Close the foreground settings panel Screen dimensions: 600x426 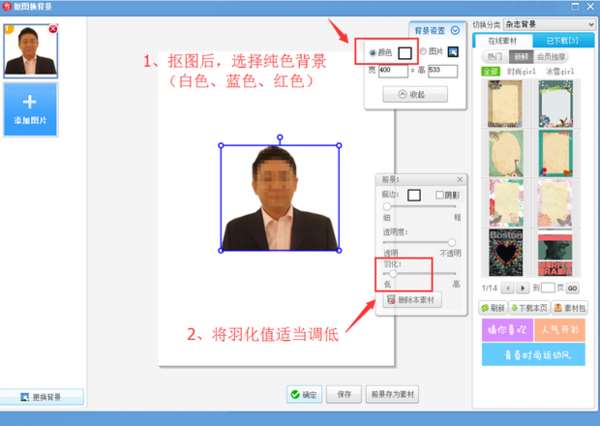tap(460, 179)
